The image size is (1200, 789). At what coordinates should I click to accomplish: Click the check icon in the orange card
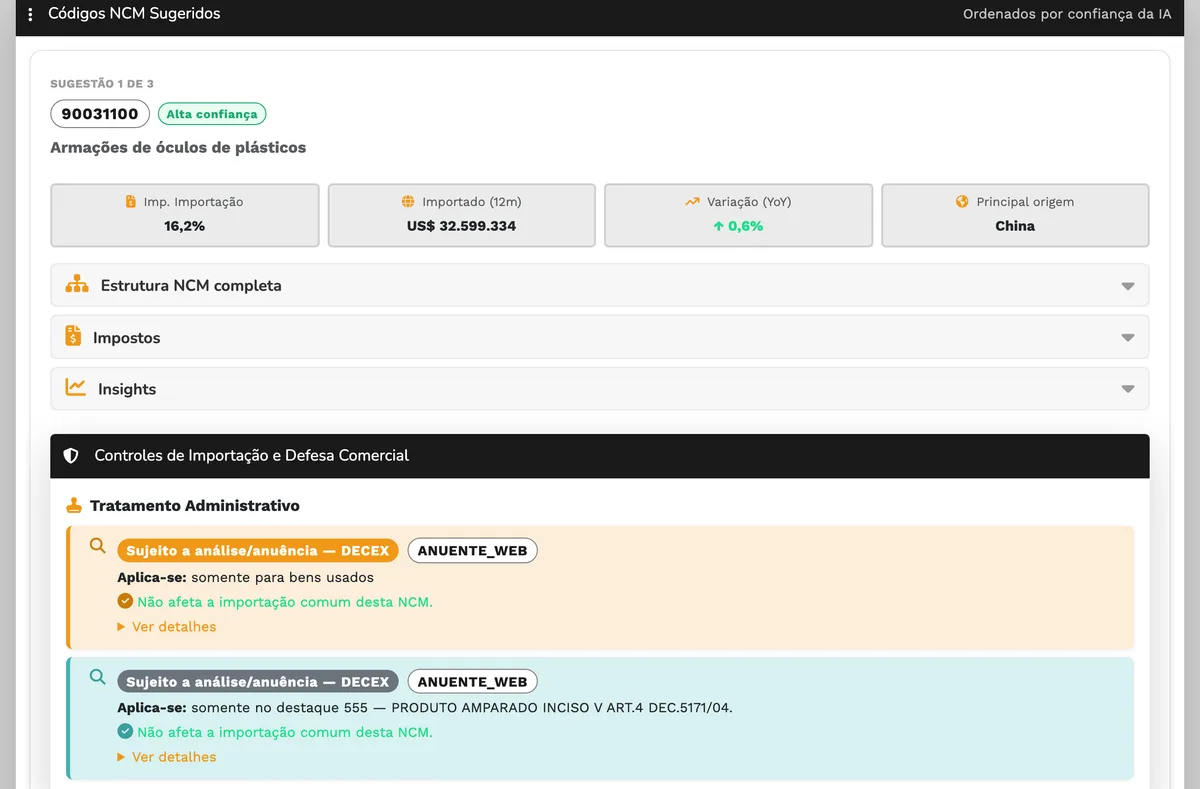click(x=125, y=601)
